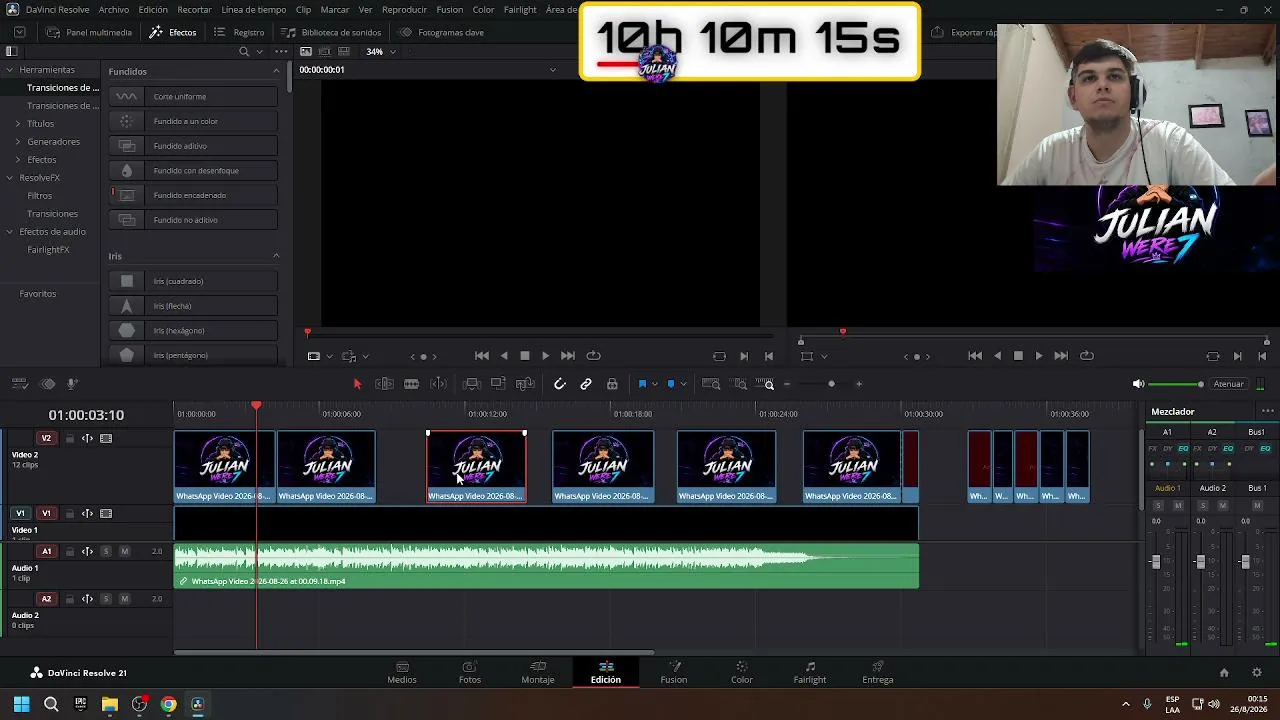1280x720 pixels.
Task: Open Windows Start menu
Action: [21, 704]
